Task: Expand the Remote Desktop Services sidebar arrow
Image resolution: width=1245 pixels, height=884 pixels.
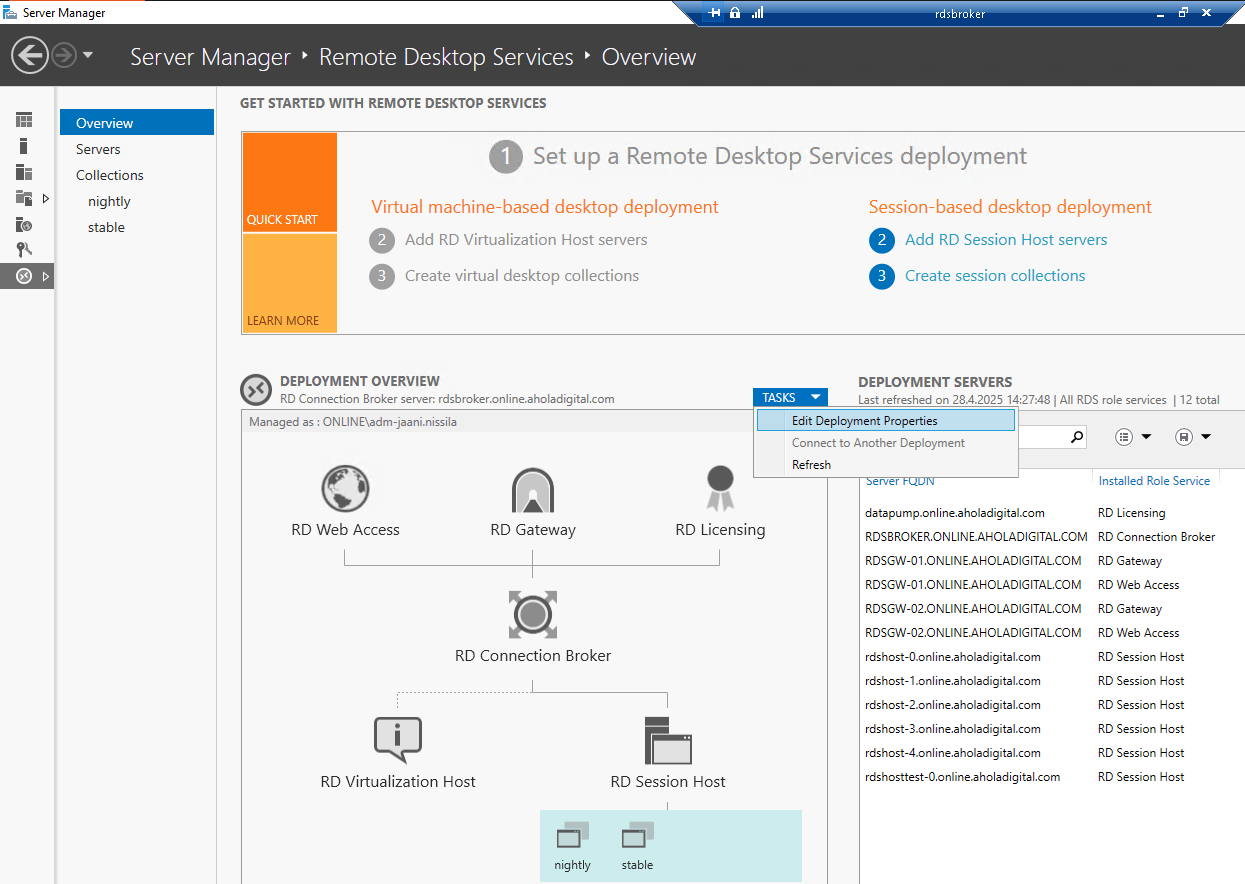Action: [x=46, y=276]
